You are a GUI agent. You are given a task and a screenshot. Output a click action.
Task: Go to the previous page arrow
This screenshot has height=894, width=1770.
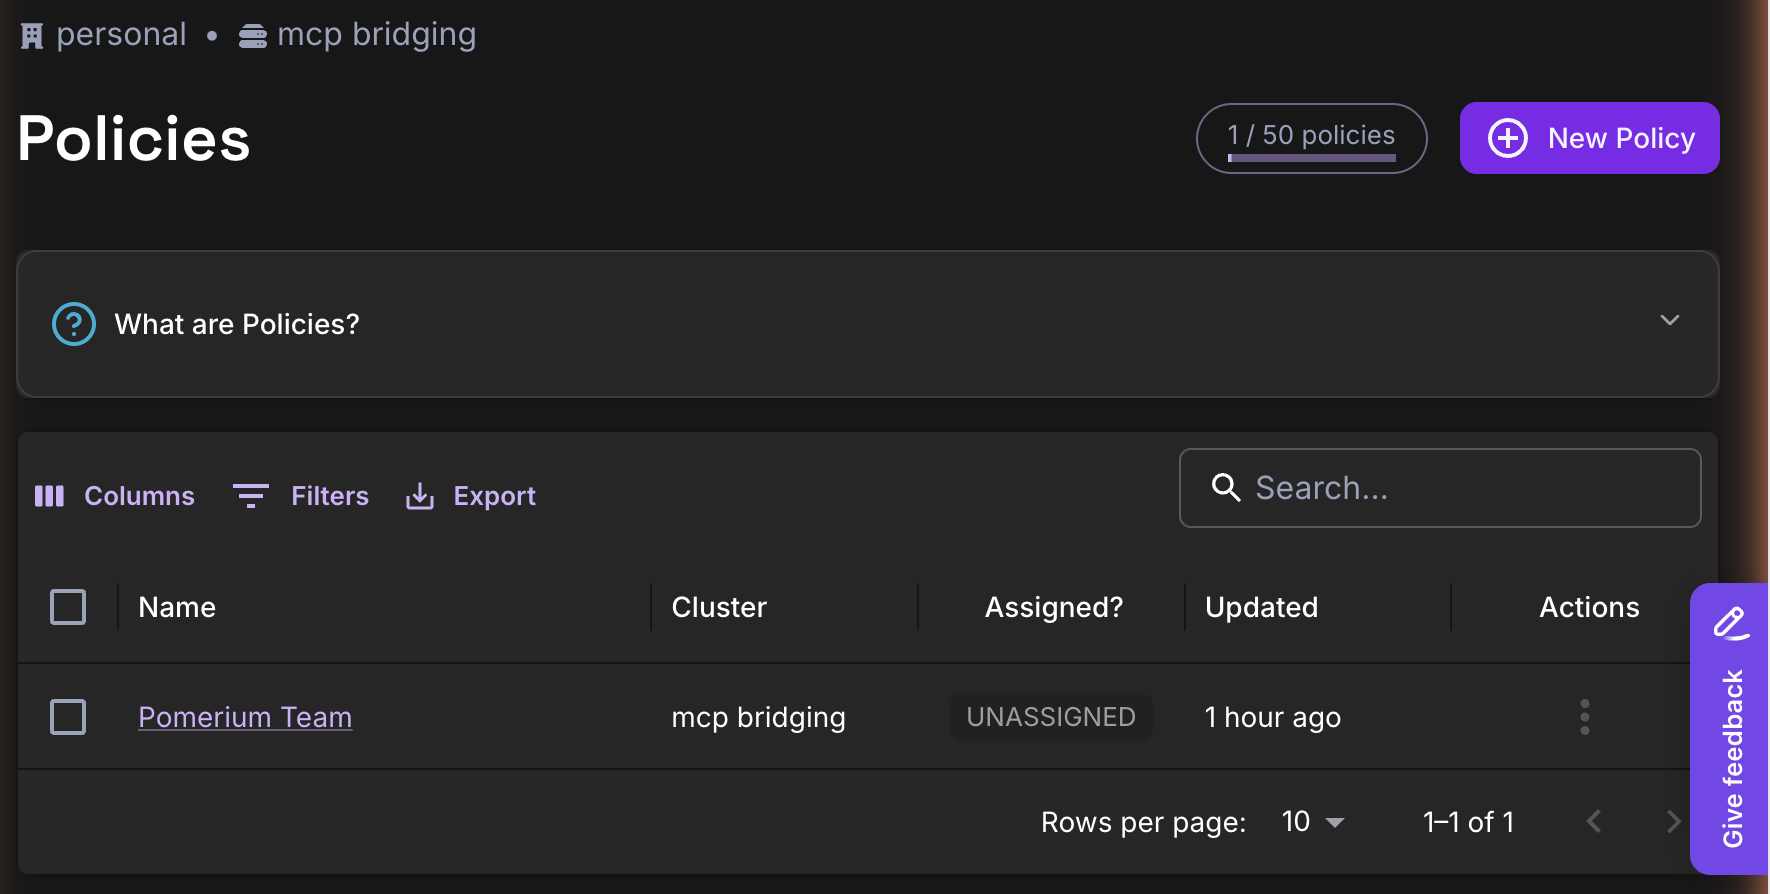click(1594, 822)
